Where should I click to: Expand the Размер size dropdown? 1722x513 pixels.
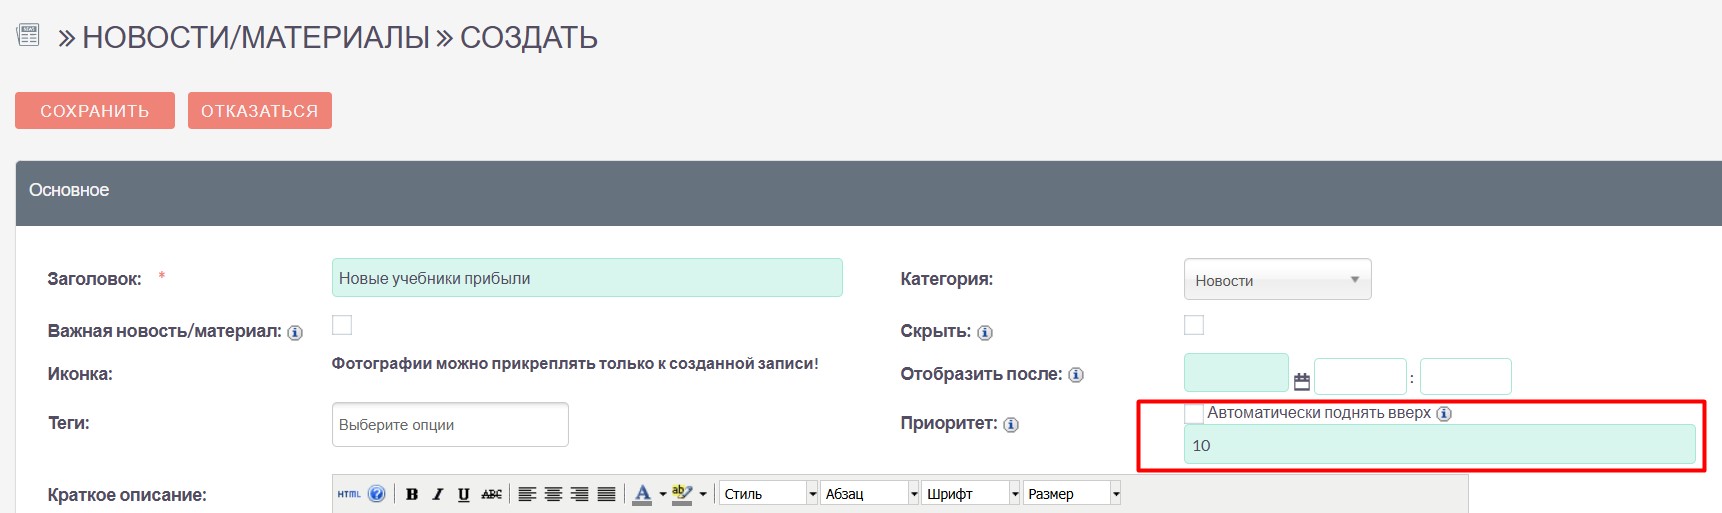1115,494
